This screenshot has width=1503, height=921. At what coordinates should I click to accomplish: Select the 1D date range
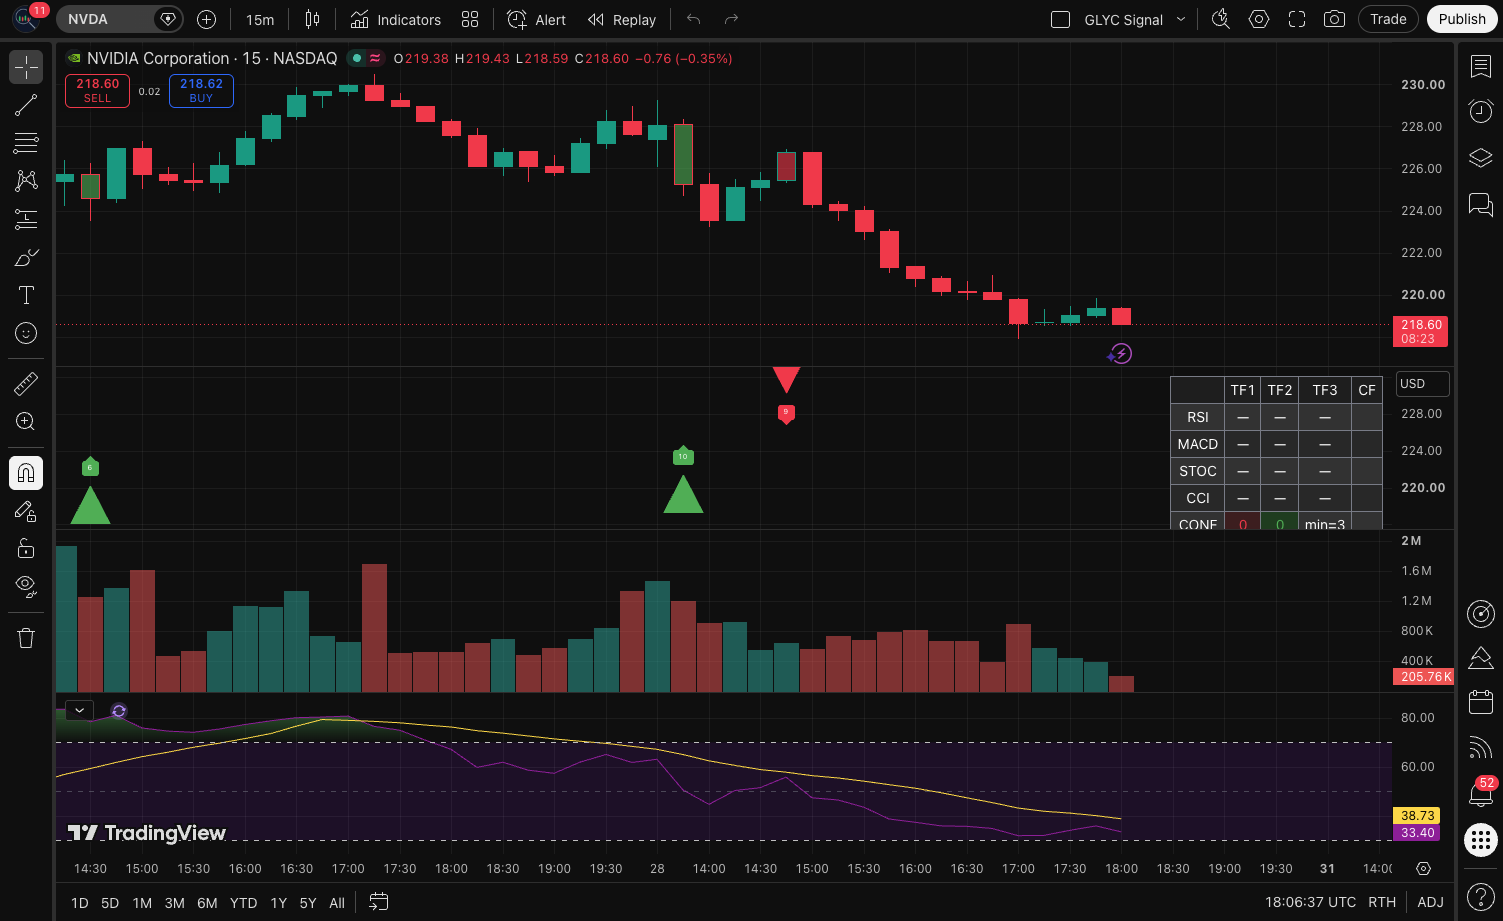pos(80,902)
